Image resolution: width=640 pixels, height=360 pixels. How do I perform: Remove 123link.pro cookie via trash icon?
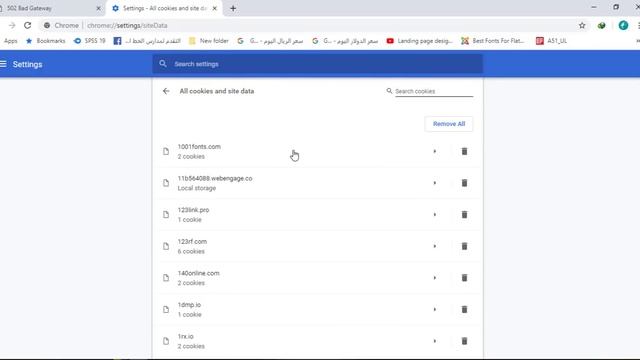click(464, 215)
